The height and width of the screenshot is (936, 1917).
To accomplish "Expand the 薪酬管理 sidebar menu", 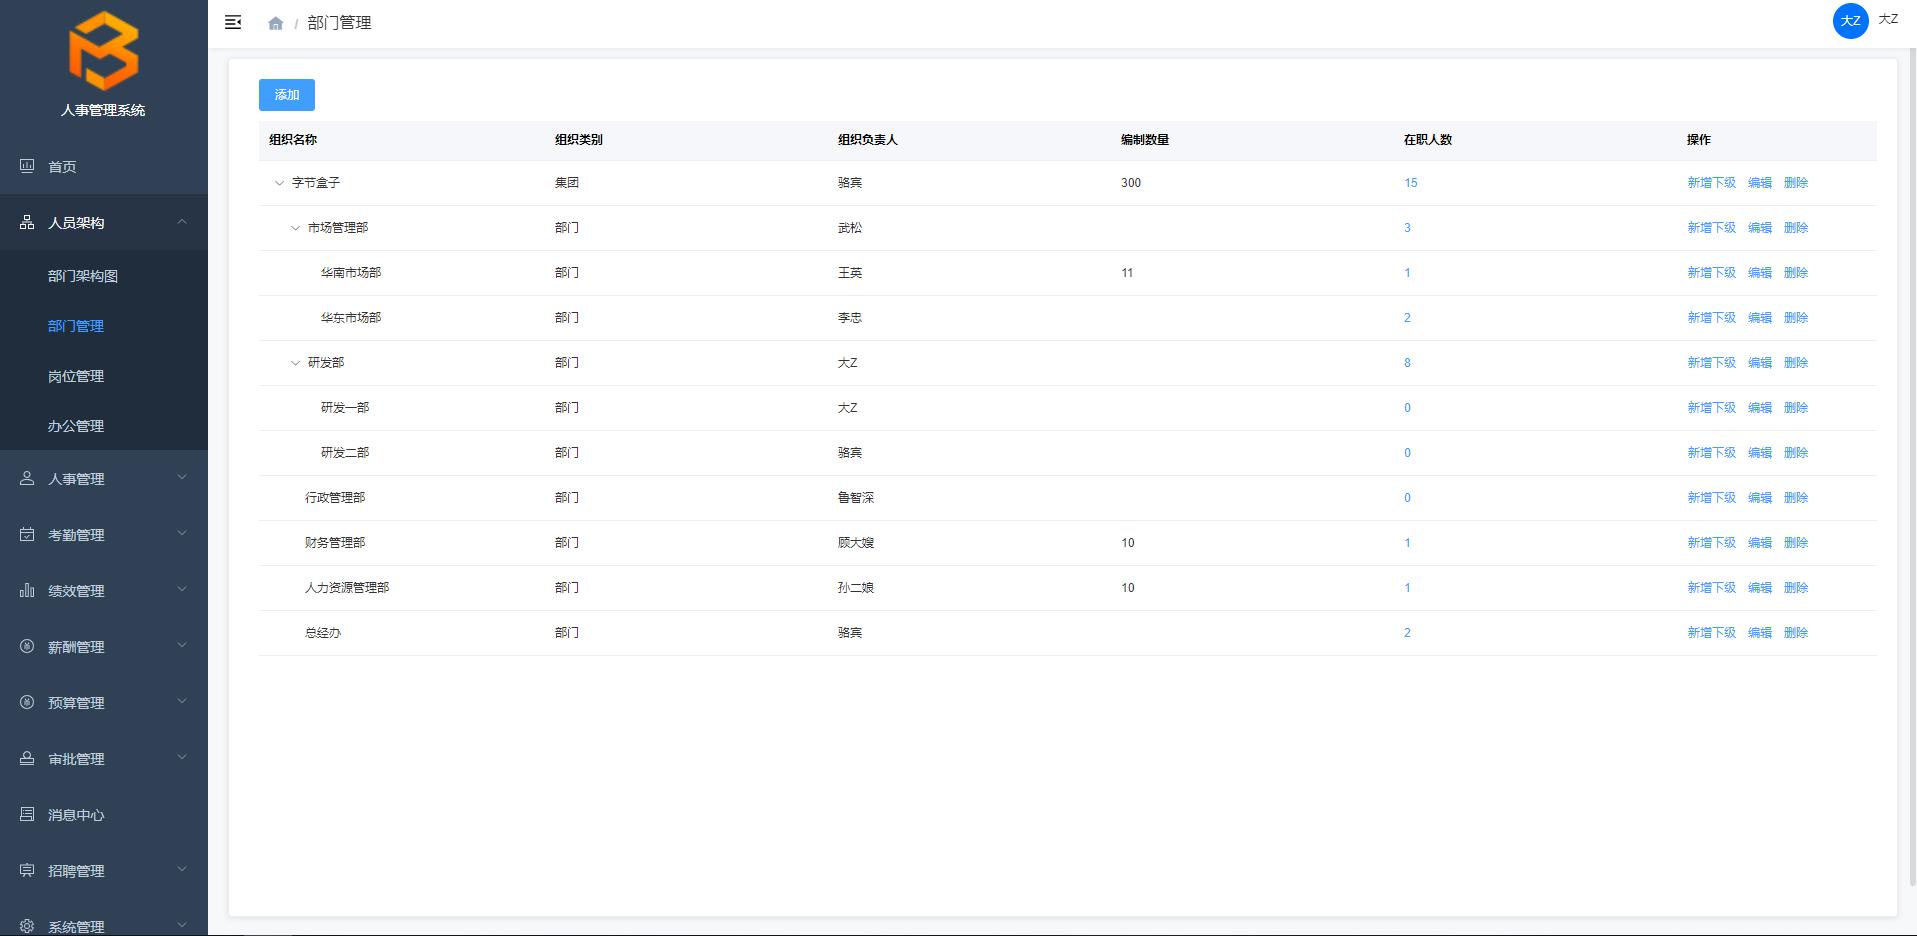I will (x=76, y=647).
